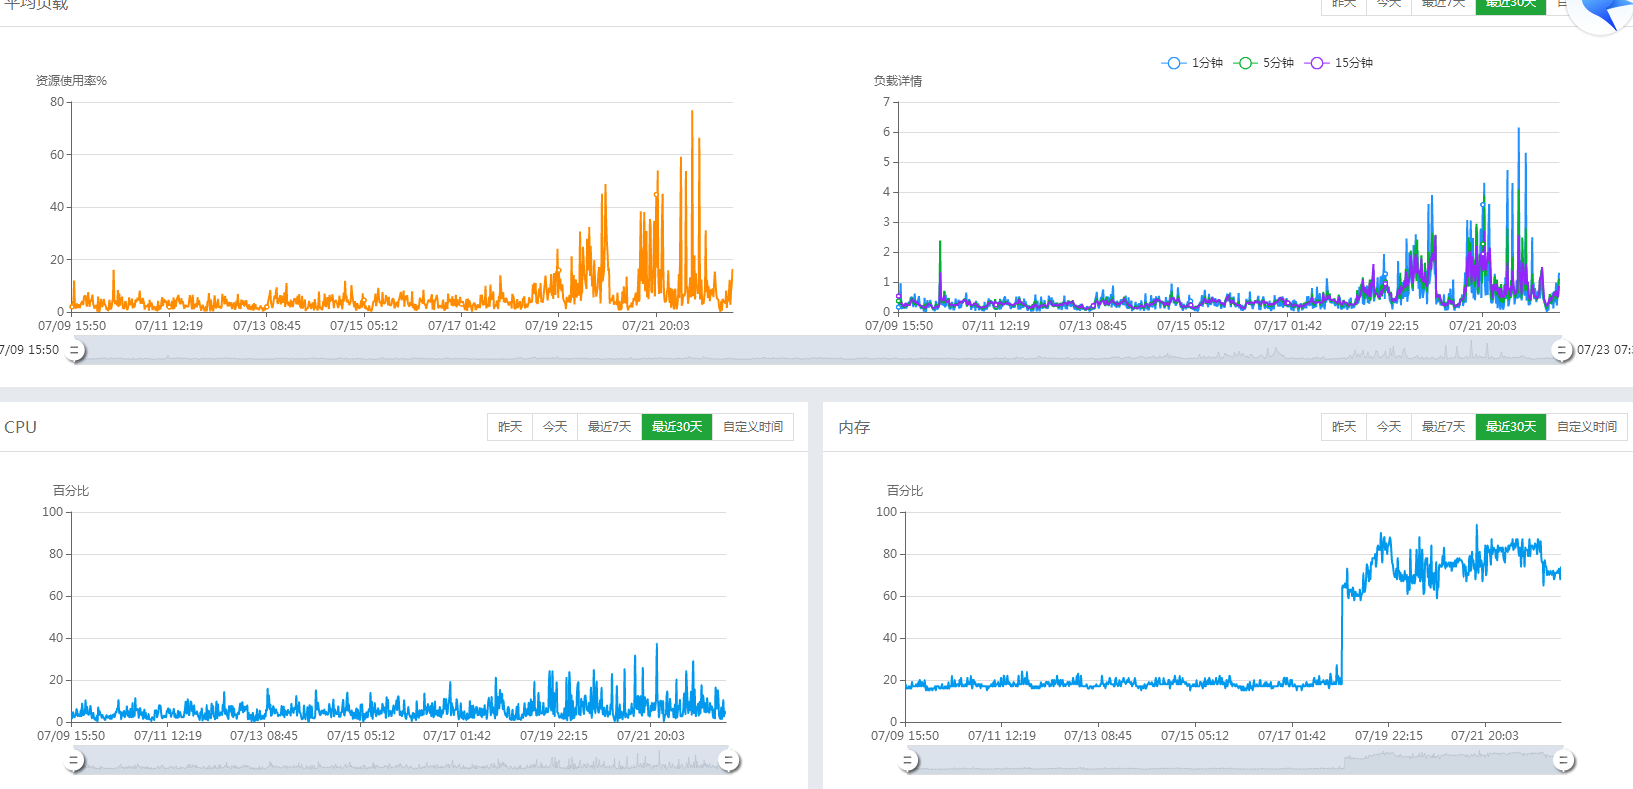Select 今天 in the CPU panel

[x=555, y=427]
